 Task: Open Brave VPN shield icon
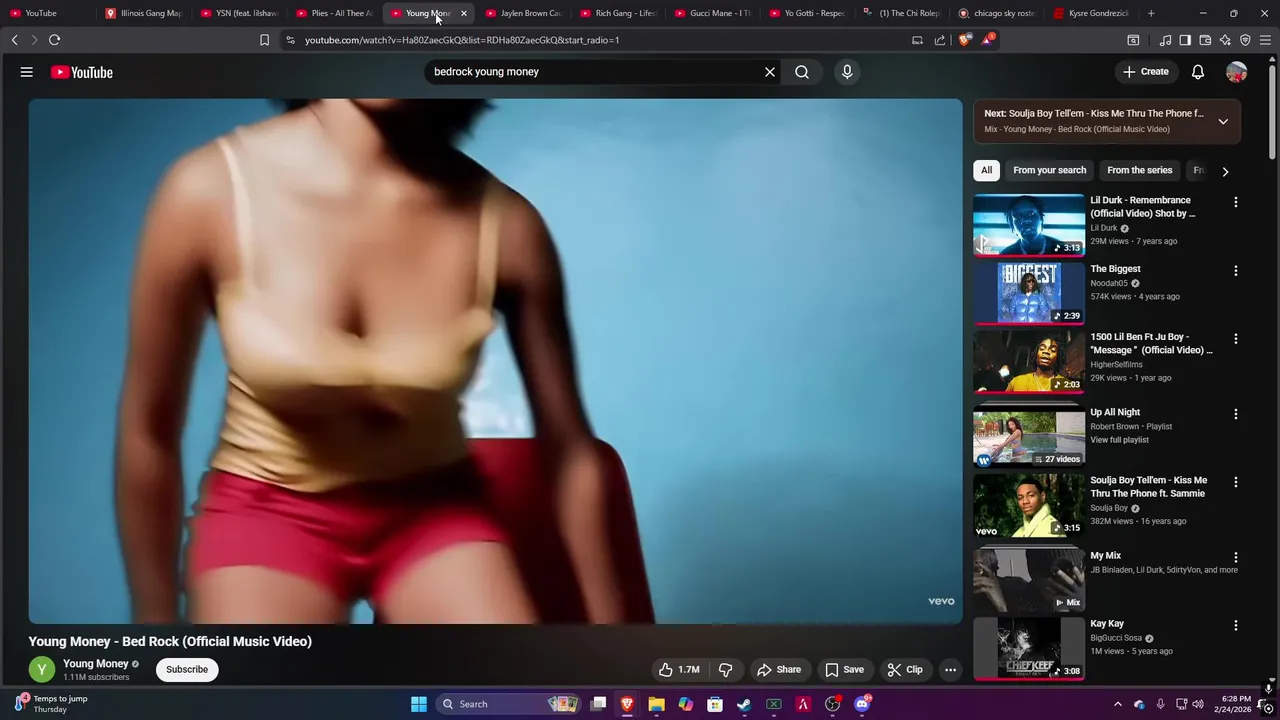pyautogui.click(x=1245, y=40)
